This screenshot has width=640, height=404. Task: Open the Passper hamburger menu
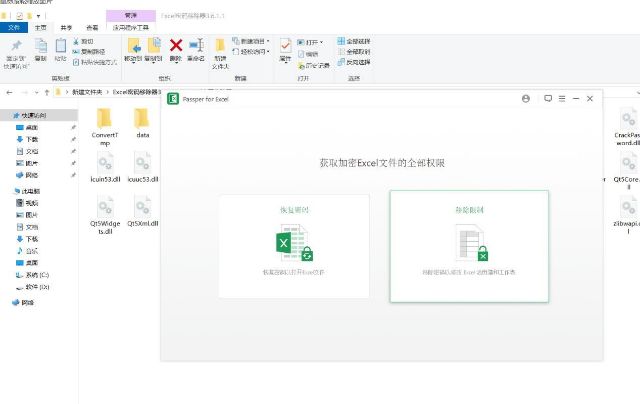(x=562, y=99)
